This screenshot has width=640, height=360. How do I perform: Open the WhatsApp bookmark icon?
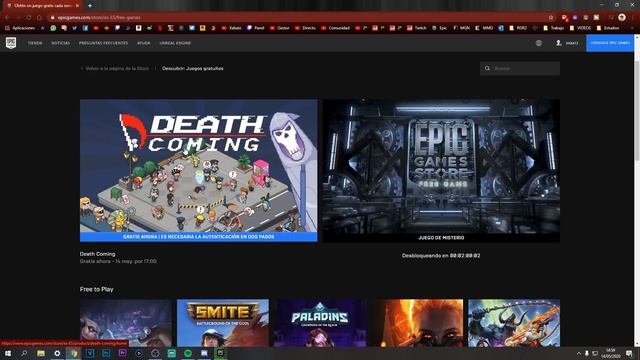click(x=53, y=28)
